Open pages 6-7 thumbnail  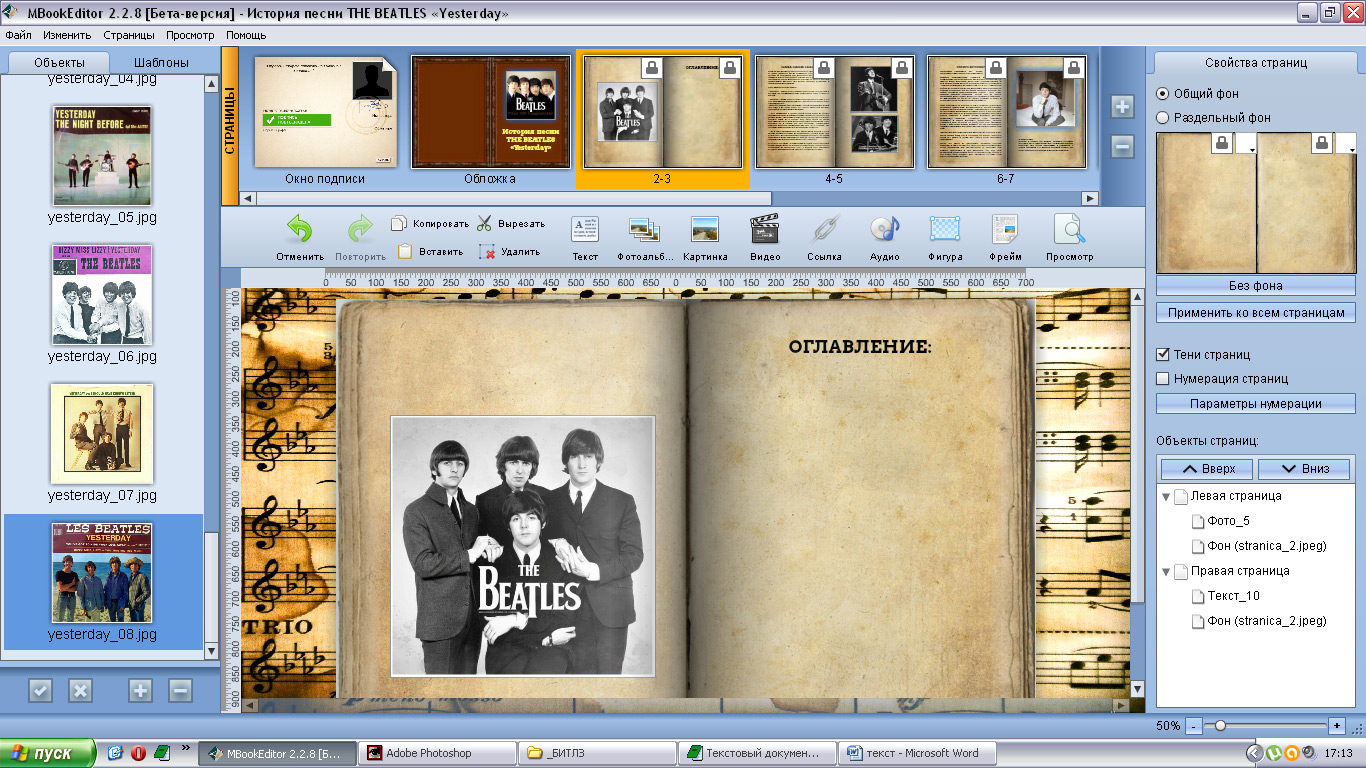pos(1007,112)
